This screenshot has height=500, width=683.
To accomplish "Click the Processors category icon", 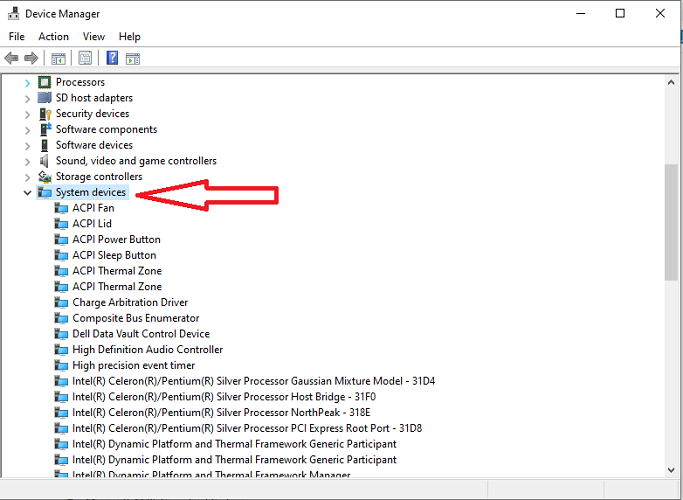I will tap(44, 82).
